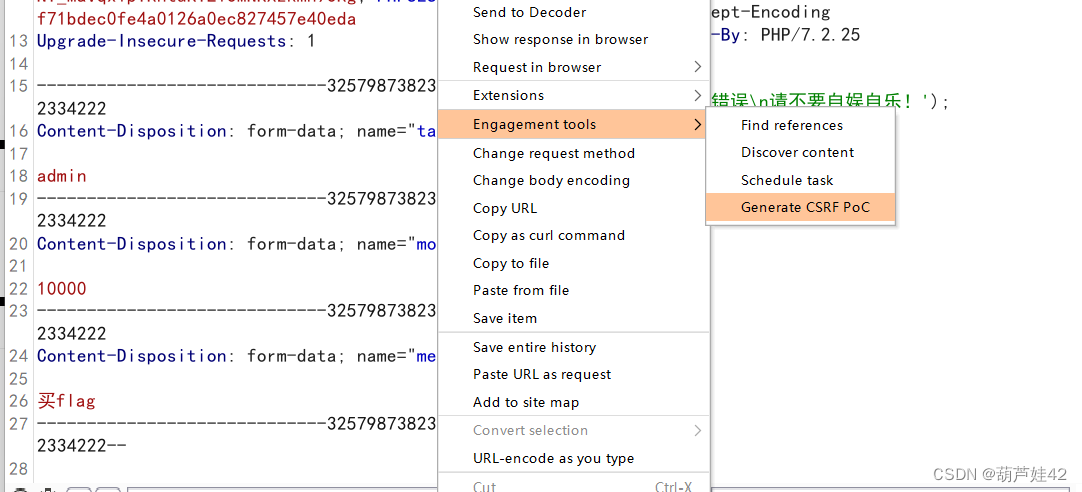Choose Discover content menu entry

pos(797,152)
